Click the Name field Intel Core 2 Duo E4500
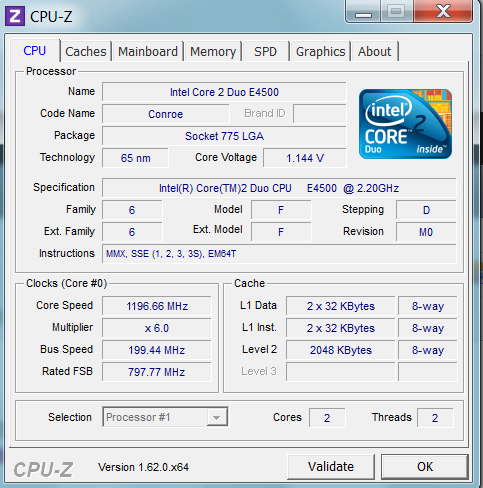 [224, 92]
